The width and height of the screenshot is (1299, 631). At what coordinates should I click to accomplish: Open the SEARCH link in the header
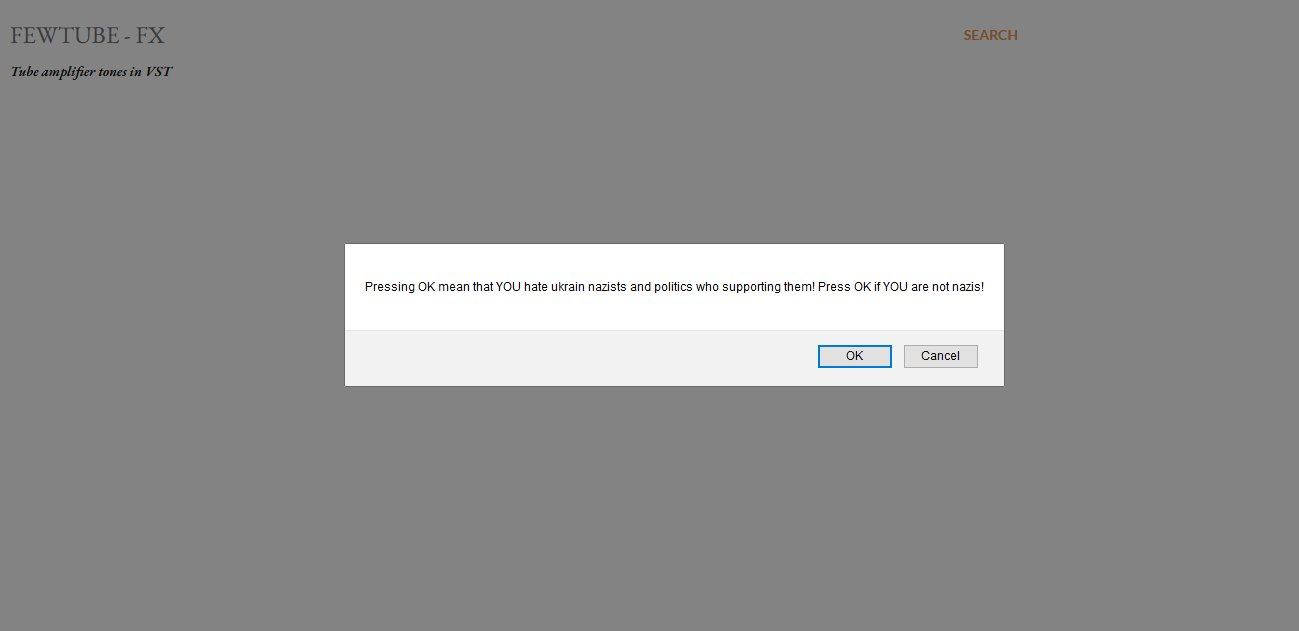click(x=990, y=35)
